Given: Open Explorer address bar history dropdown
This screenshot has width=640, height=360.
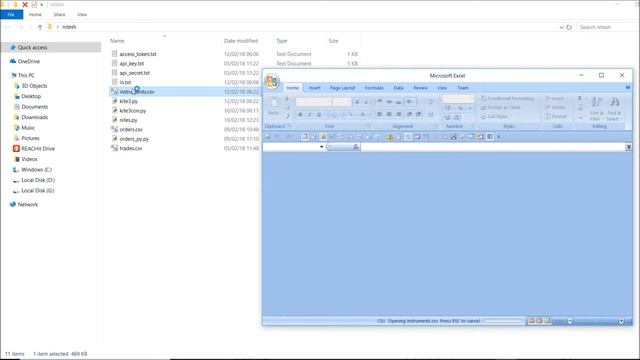Looking at the screenshot, I should pos(561,27).
